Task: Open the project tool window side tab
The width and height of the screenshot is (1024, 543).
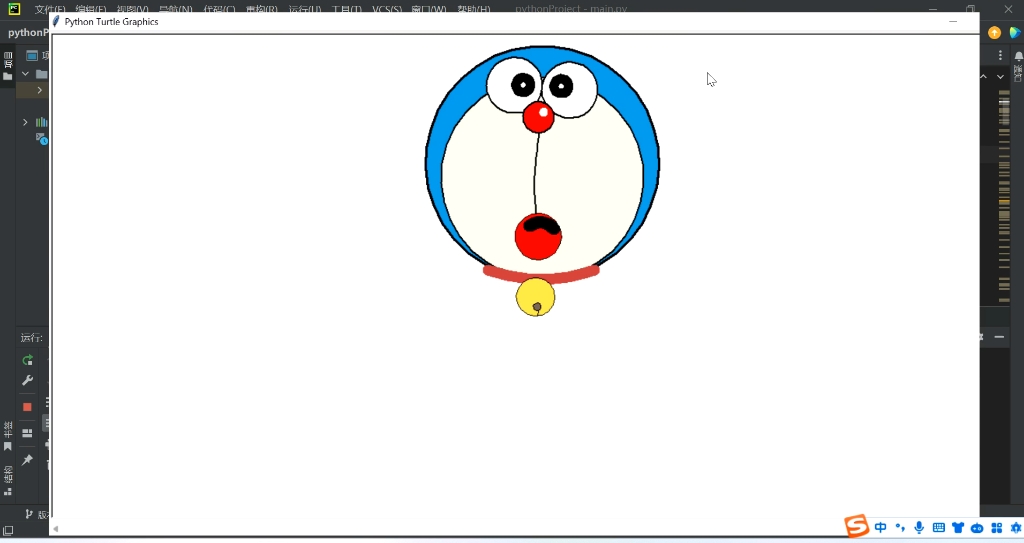Action: pos(8,66)
